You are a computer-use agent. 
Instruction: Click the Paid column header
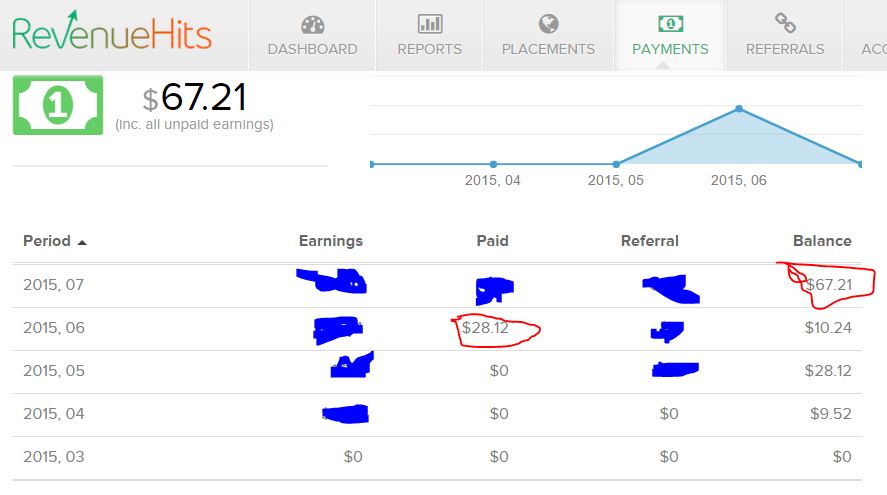point(493,241)
